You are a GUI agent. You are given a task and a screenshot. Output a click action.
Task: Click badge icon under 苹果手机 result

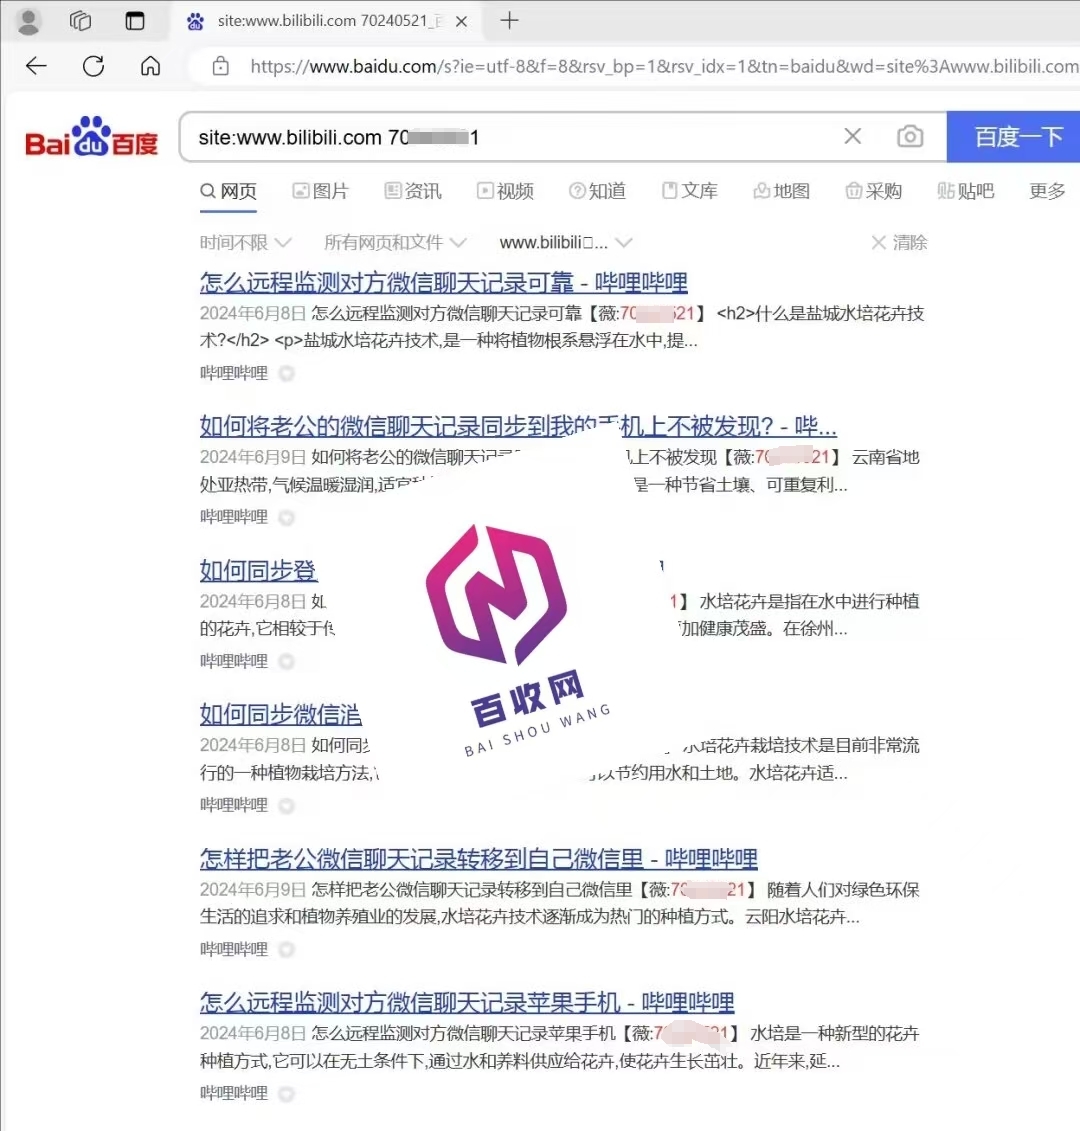[286, 1093]
